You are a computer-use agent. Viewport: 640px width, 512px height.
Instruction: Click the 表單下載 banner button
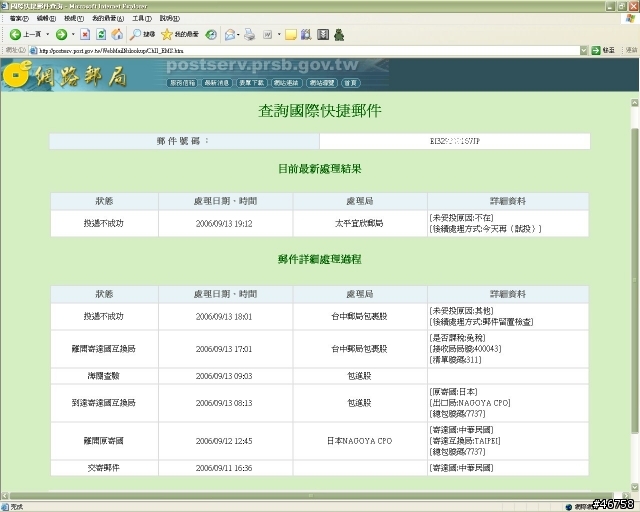point(251,83)
